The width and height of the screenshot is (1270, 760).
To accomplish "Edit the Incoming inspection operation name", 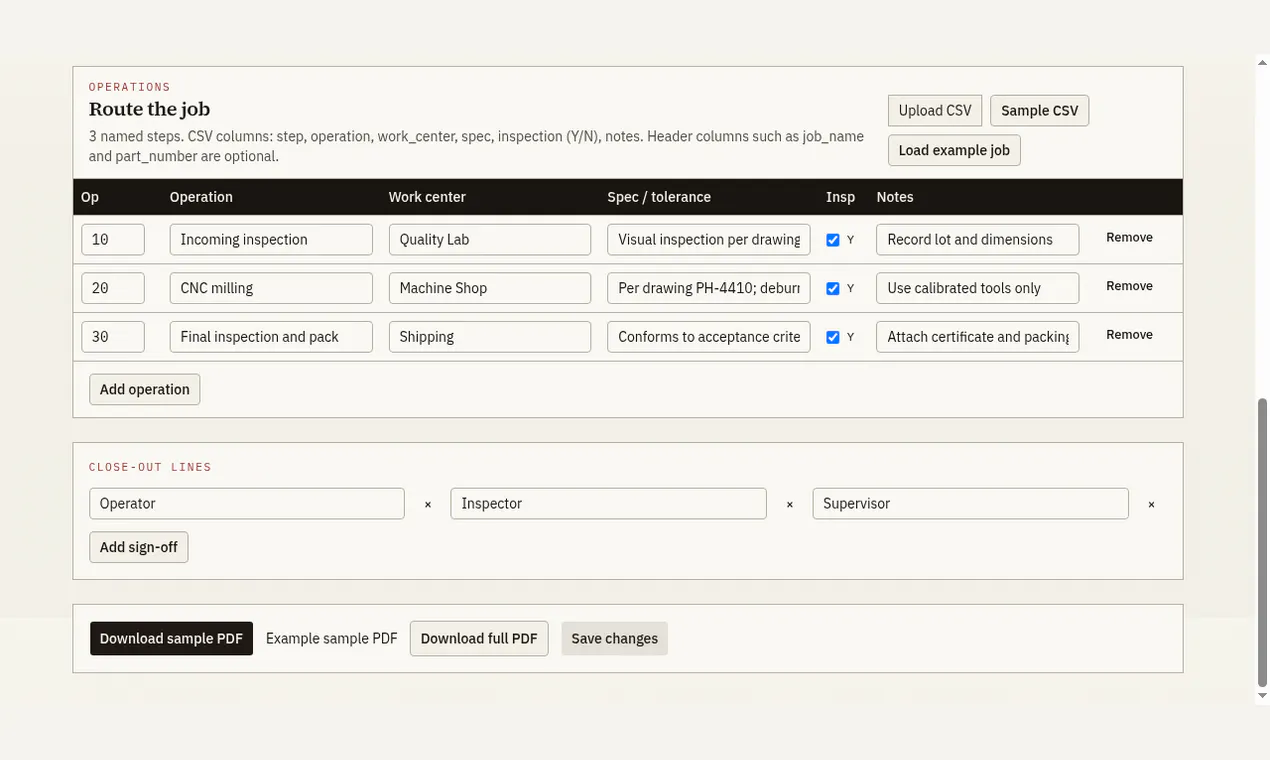I will [x=271, y=240].
